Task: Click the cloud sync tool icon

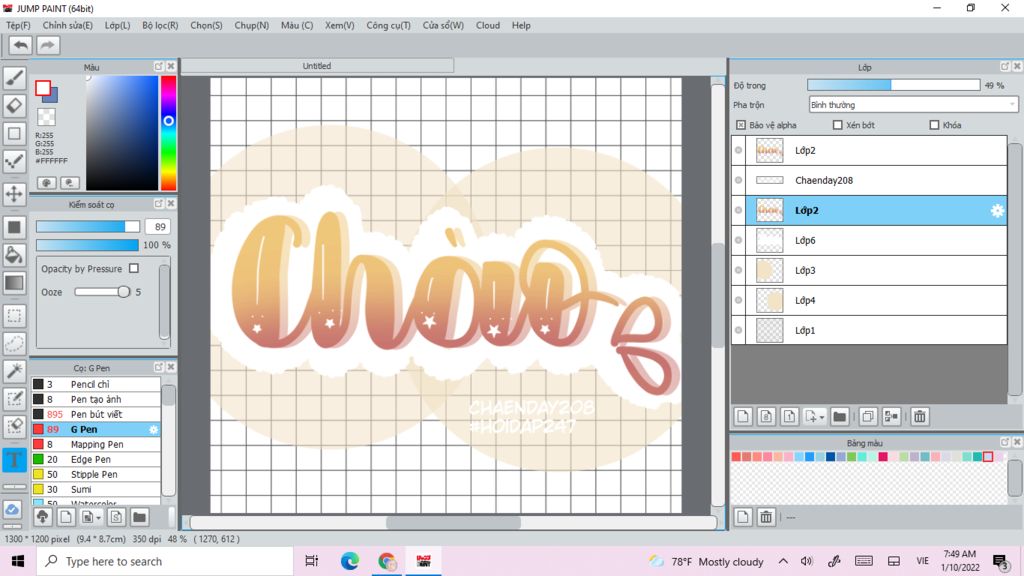Action: point(12,509)
